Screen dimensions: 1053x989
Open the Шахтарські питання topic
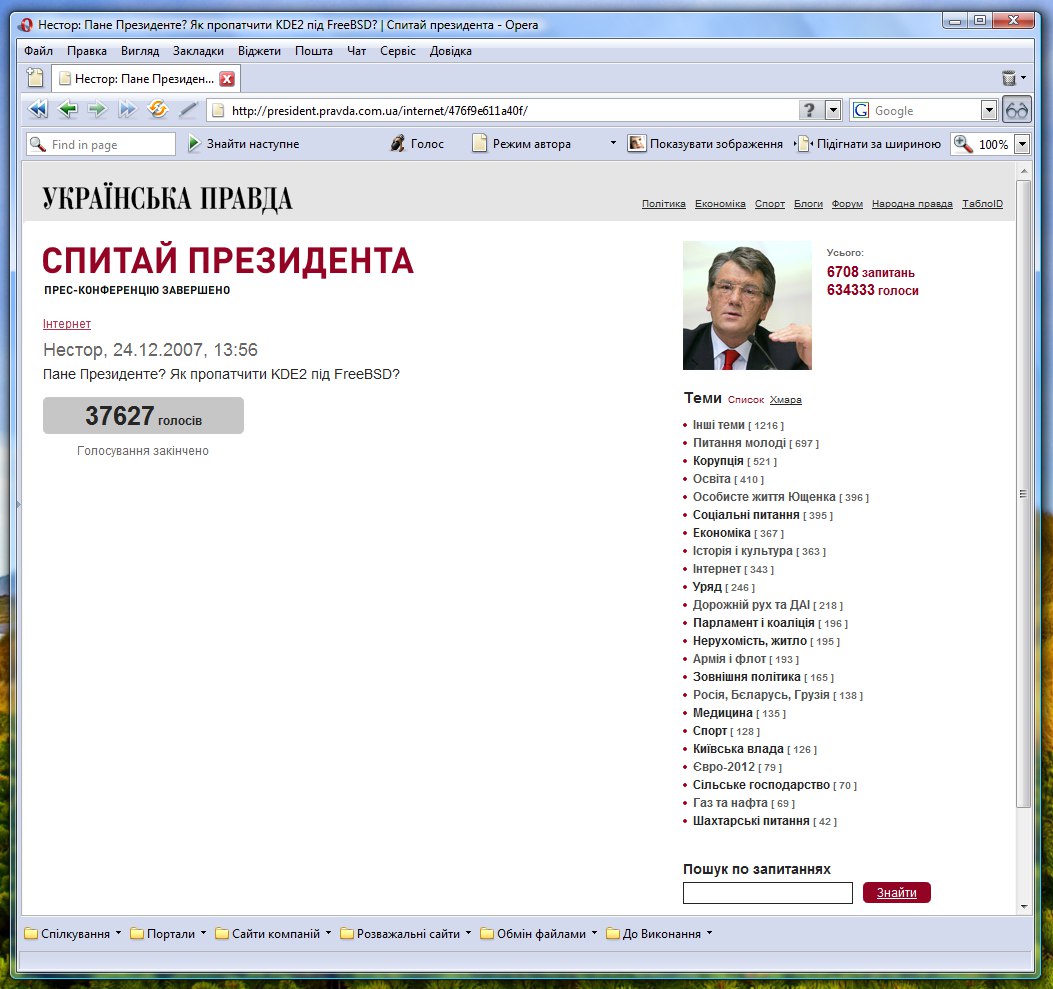pyautogui.click(x=751, y=820)
